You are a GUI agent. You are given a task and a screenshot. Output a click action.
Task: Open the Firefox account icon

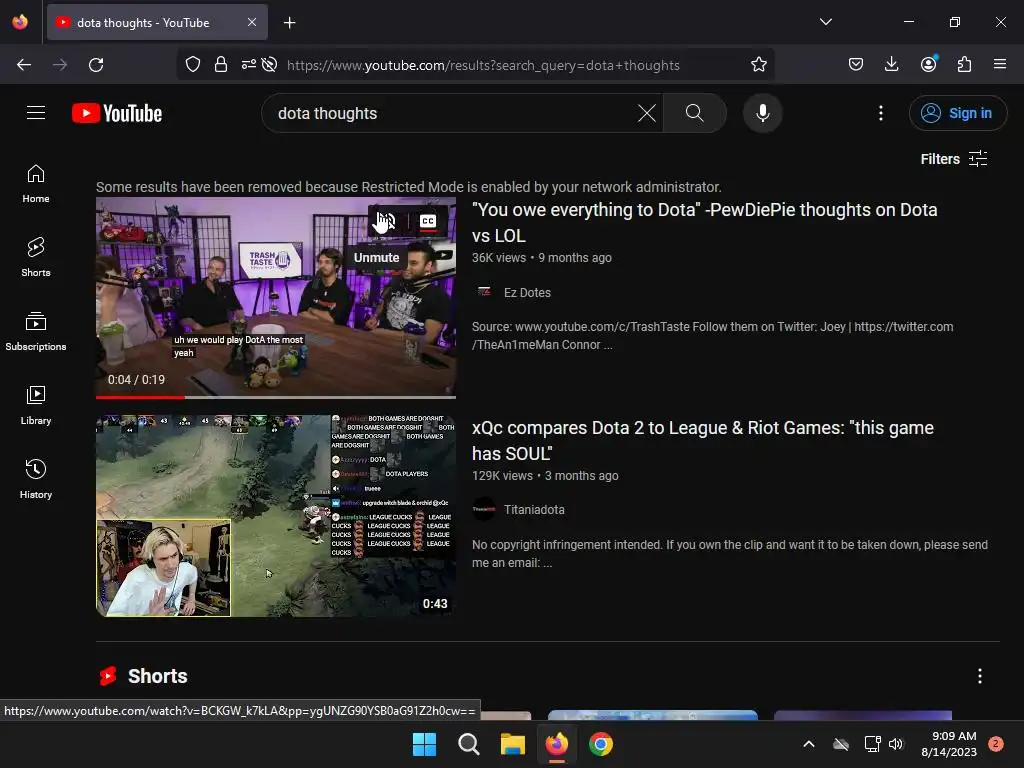pyautogui.click(x=928, y=65)
